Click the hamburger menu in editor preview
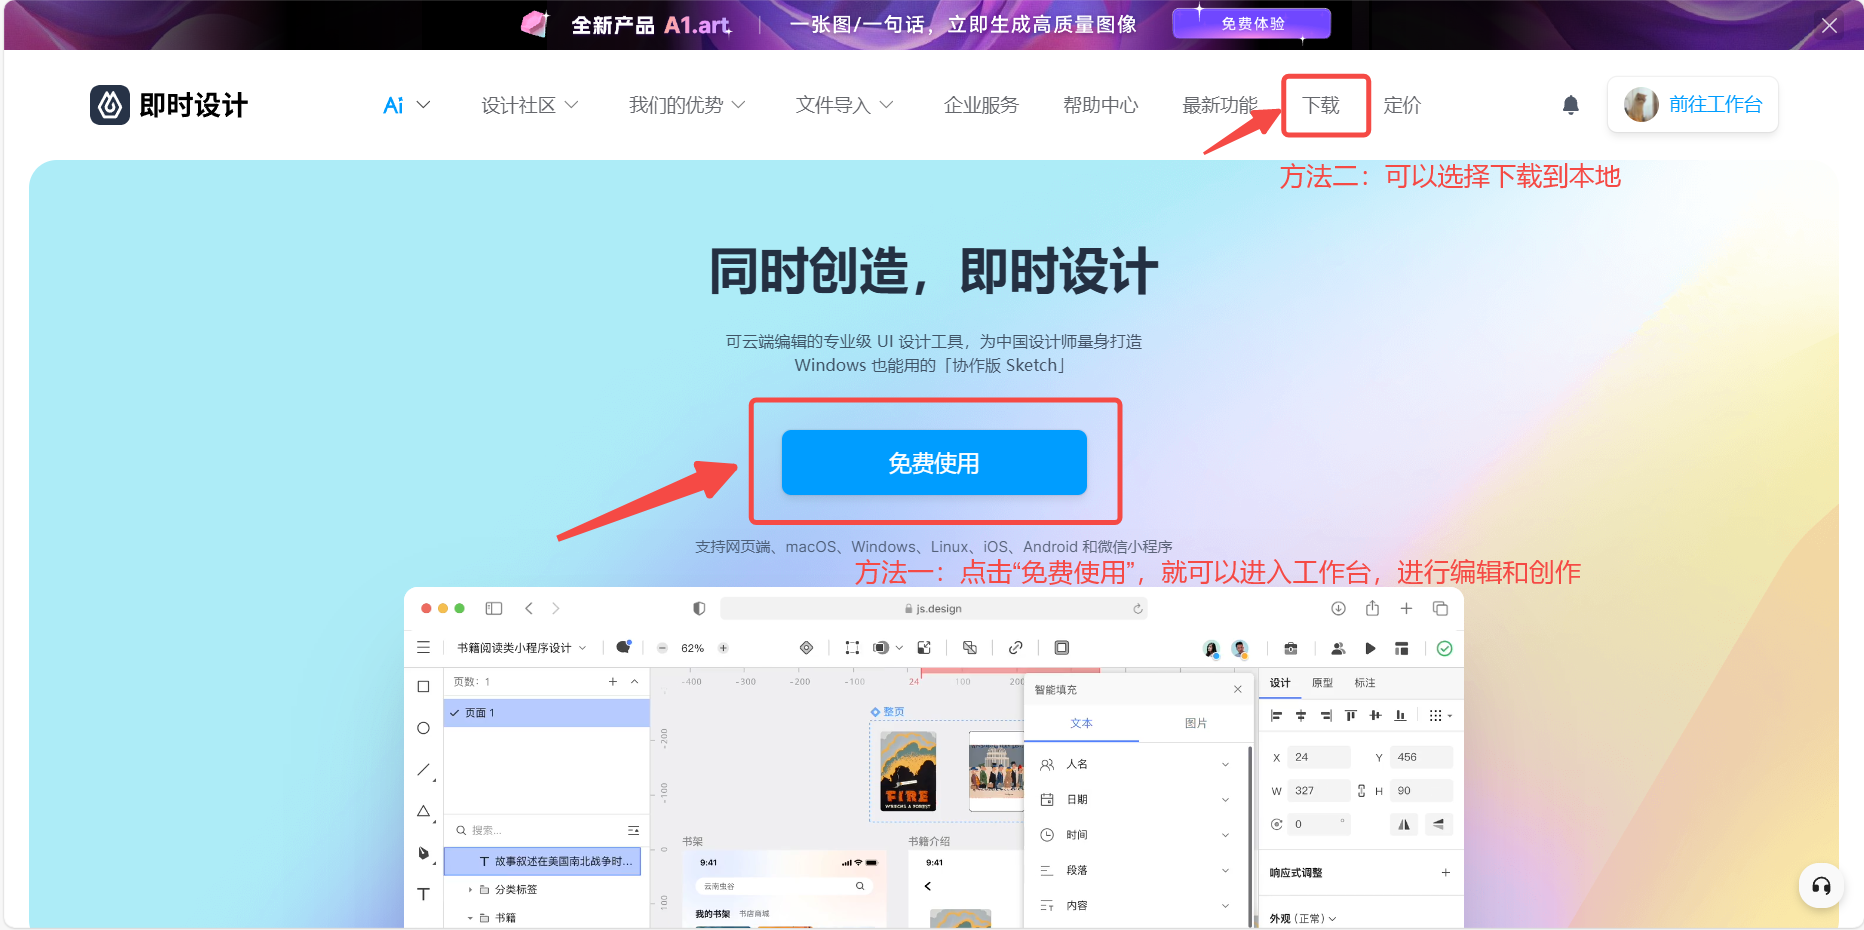The width and height of the screenshot is (1864, 930). [x=423, y=648]
